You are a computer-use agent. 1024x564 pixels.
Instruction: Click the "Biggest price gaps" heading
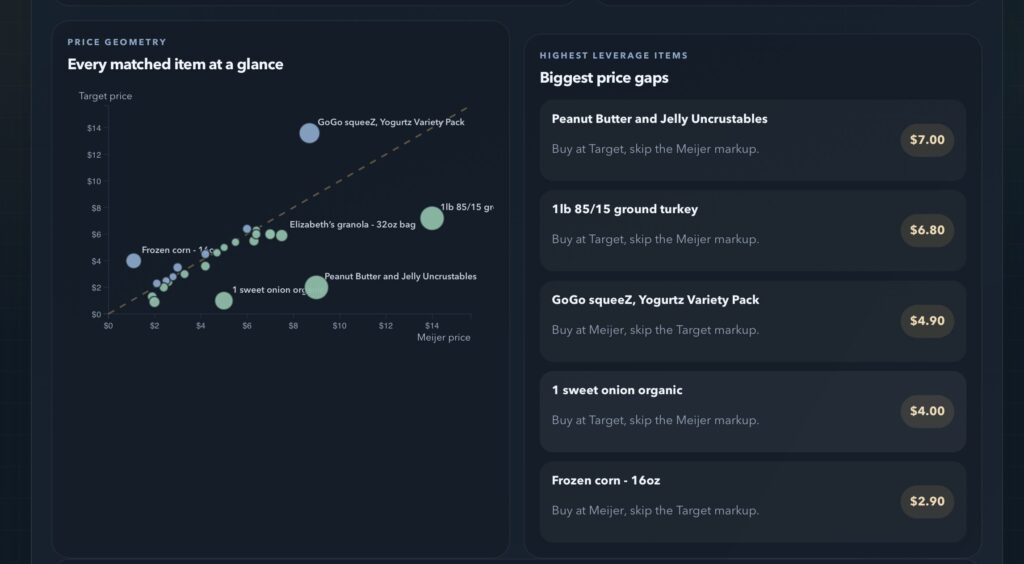pyautogui.click(x=604, y=78)
